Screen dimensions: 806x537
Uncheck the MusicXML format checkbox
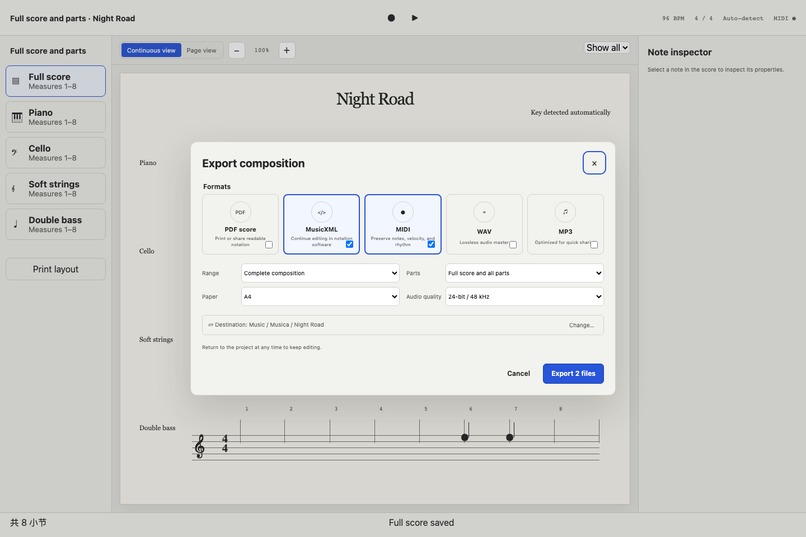tap(350, 244)
